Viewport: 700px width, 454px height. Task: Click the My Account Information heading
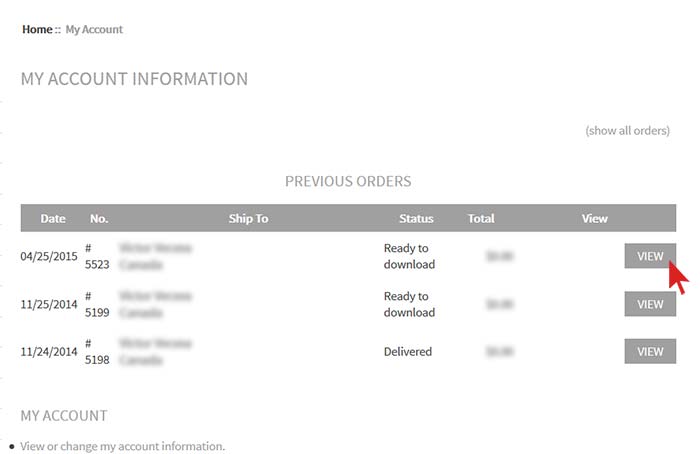click(x=134, y=79)
